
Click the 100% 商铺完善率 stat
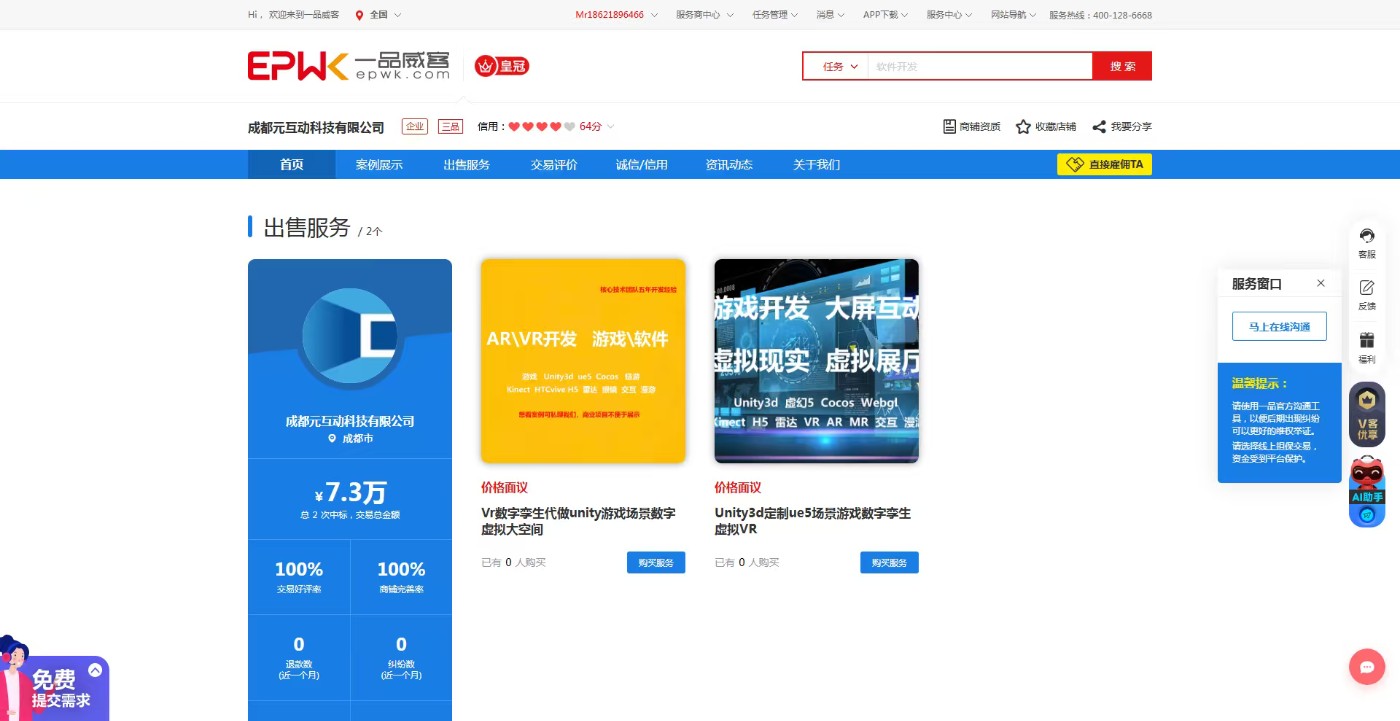click(x=401, y=577)
